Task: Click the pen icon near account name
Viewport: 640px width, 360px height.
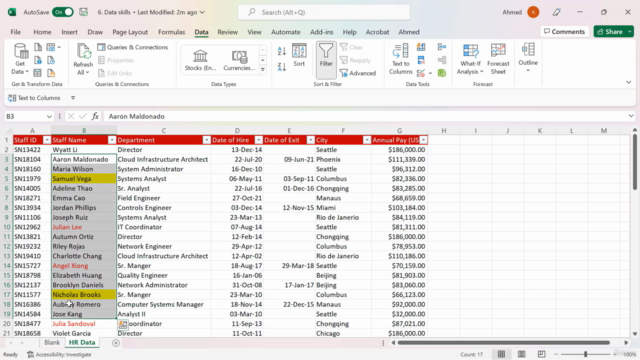Action: click(x=556, y=12)
